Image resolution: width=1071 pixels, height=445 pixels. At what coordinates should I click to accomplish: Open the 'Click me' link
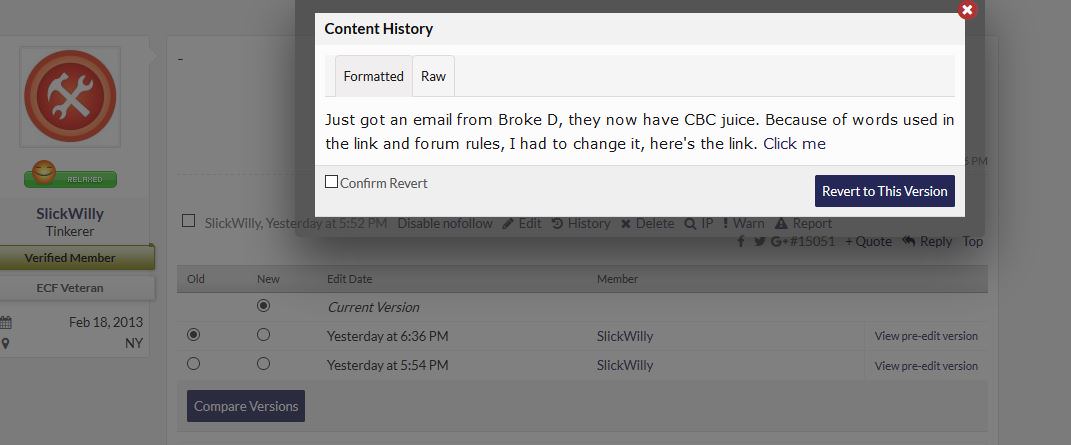(x=794, y=144)
